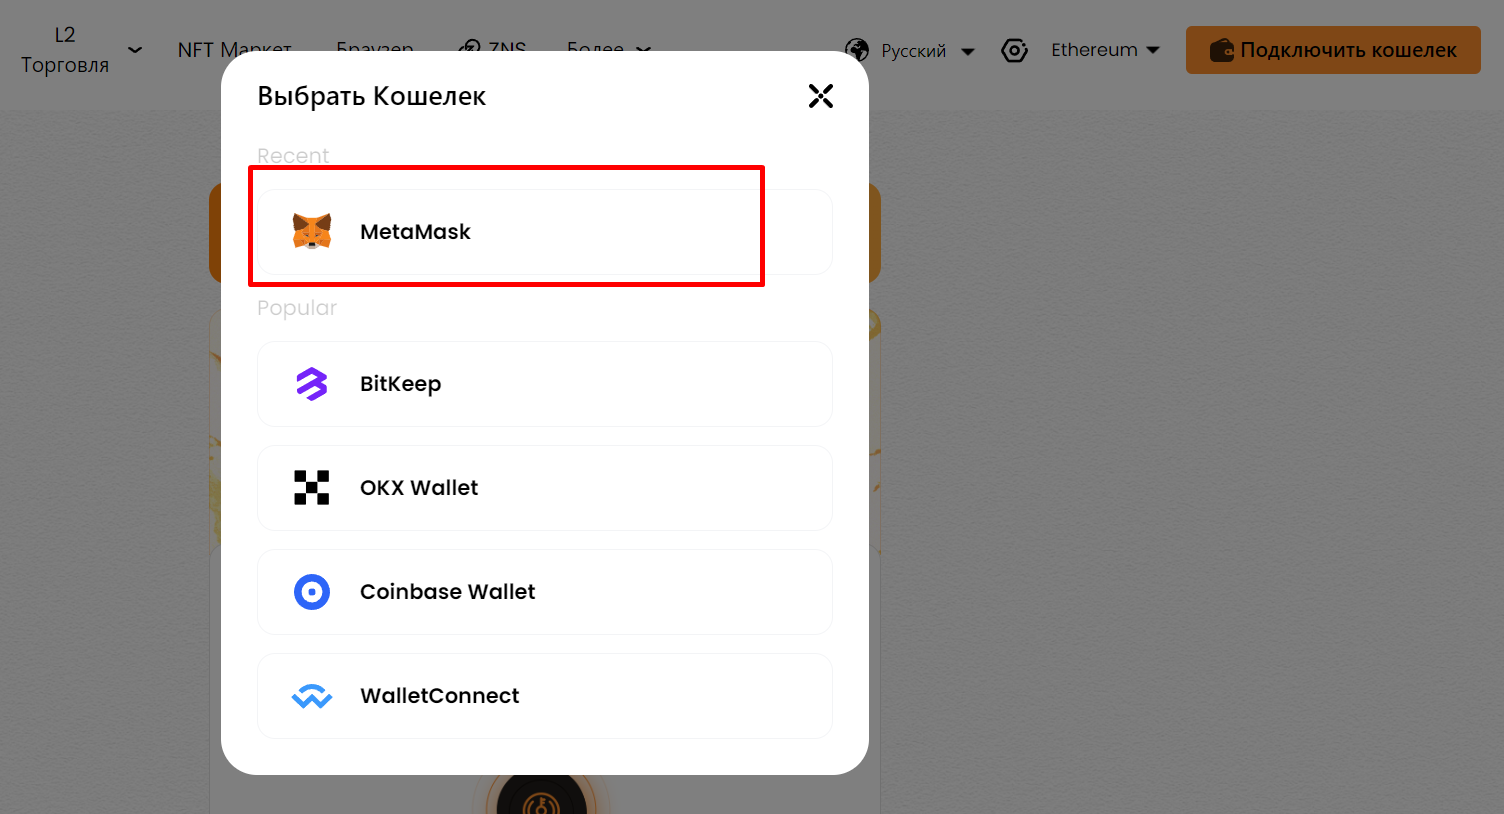Click the hexagon network icon beside Ethereum

pyautogui.click(x=1015, y=50)
